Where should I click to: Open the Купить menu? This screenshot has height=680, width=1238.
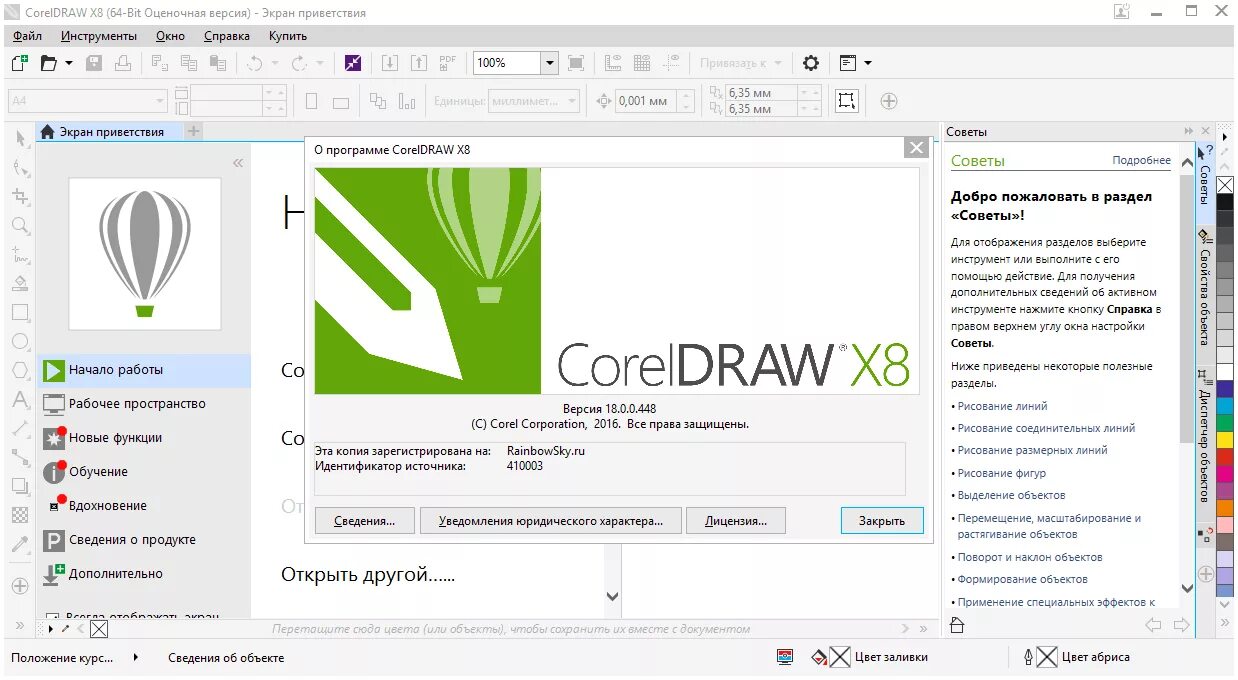coord(288,36)
